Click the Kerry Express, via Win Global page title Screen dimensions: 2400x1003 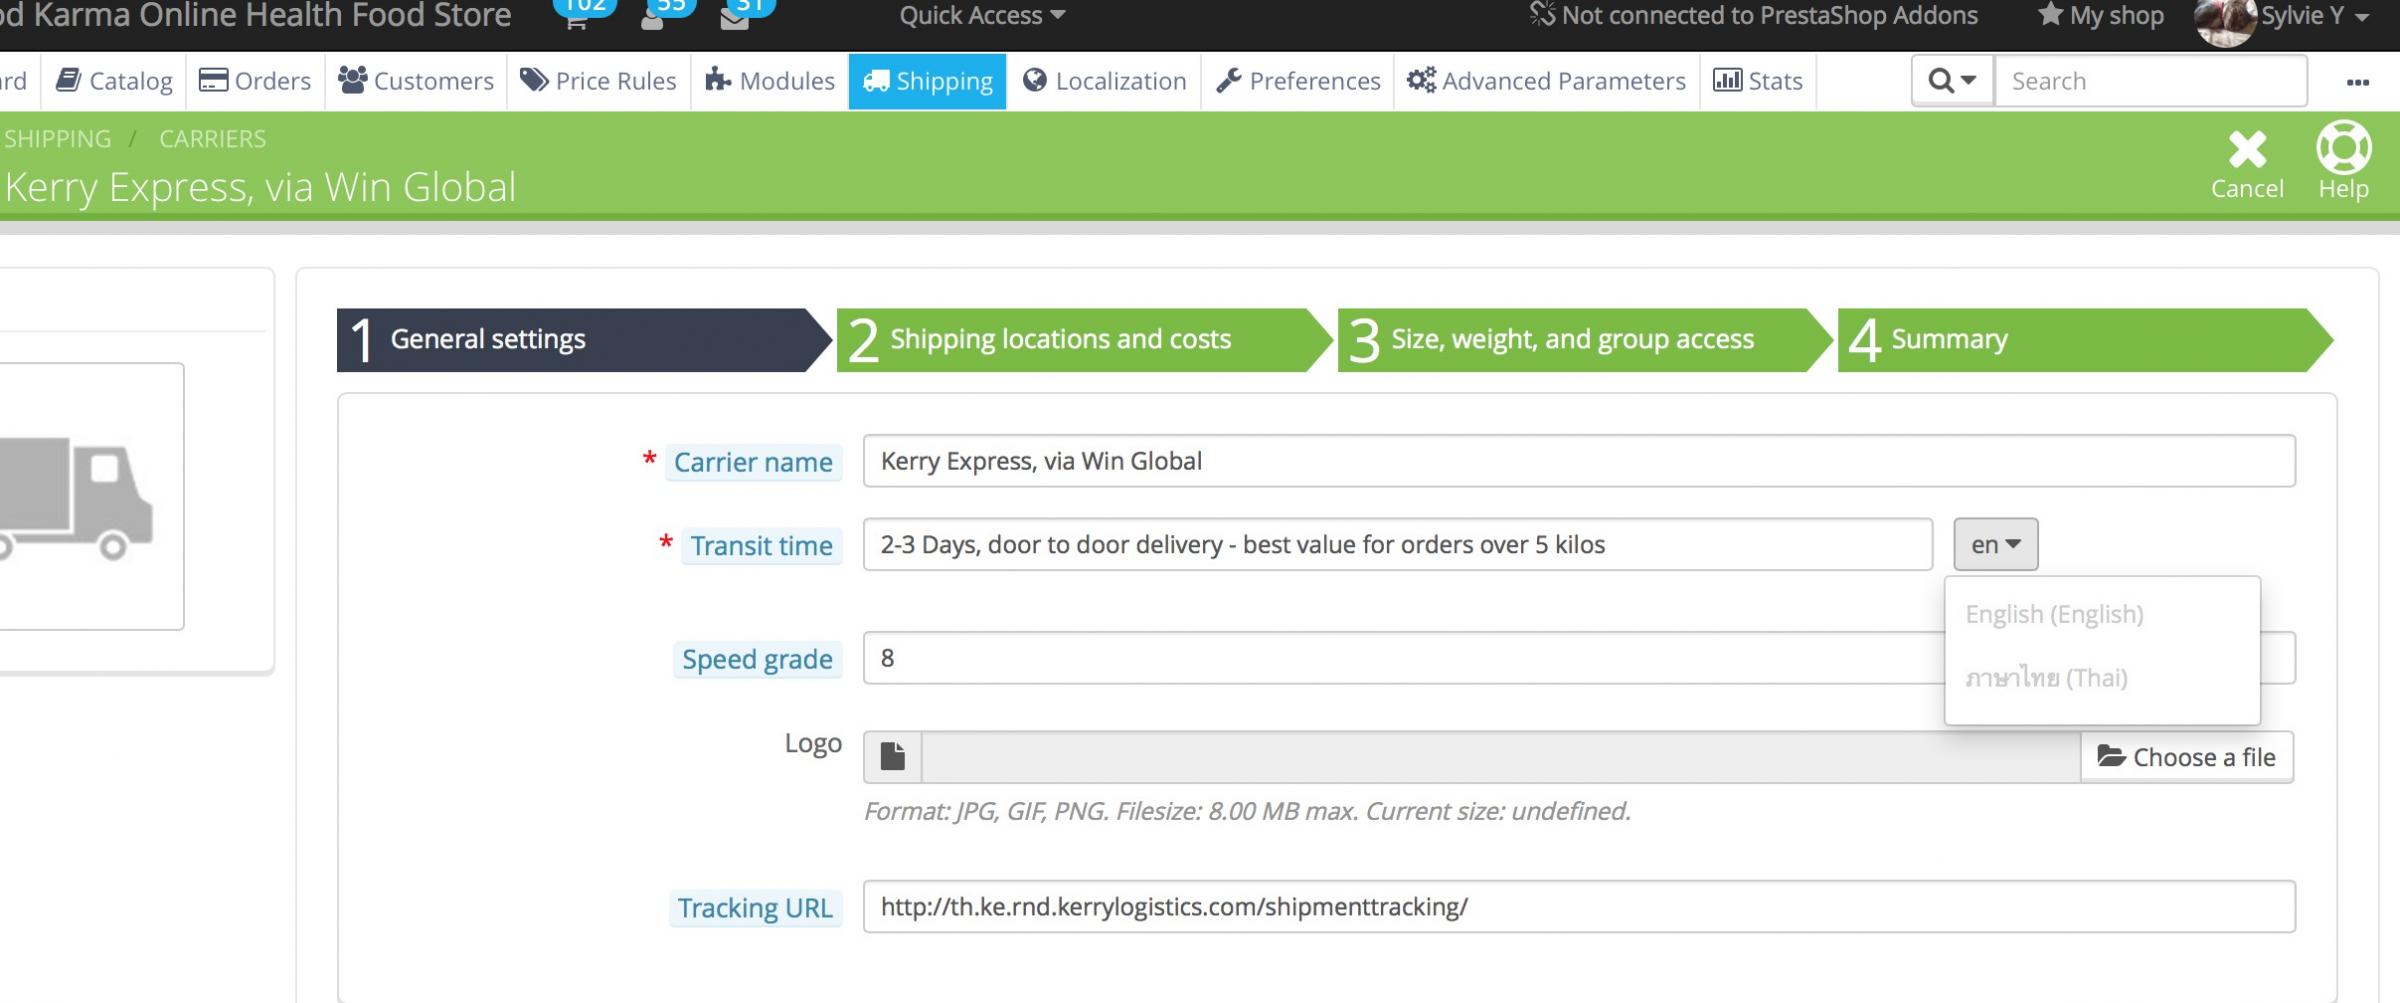261,187
